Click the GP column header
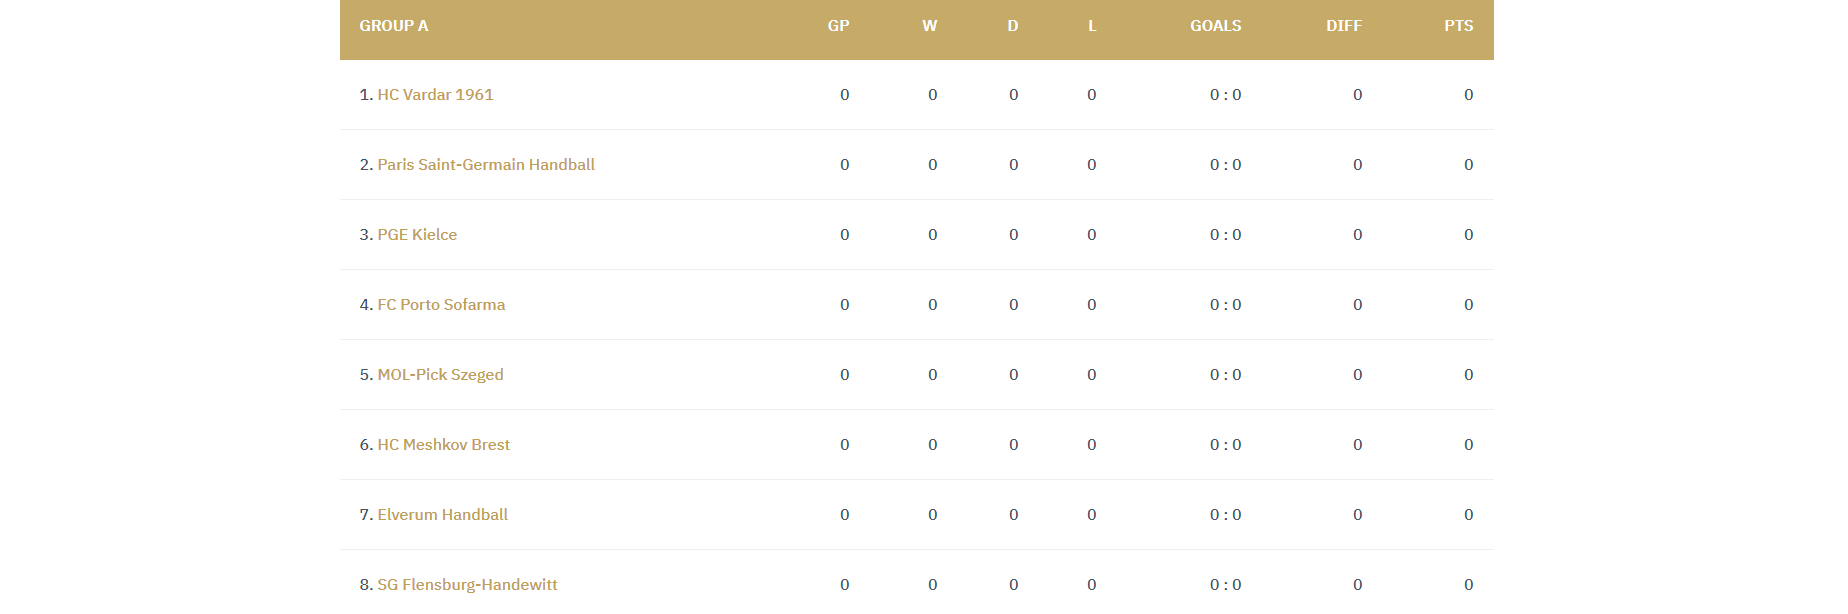This screenshot has height=614, width=1848. (838, 26)
